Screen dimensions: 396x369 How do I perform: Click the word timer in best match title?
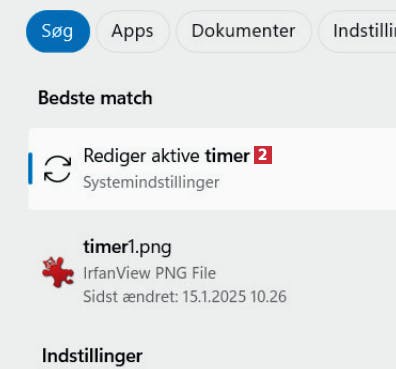227,156
